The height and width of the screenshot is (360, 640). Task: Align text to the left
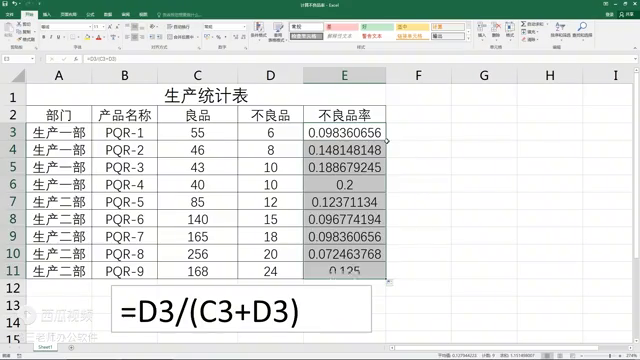[127, 37]
